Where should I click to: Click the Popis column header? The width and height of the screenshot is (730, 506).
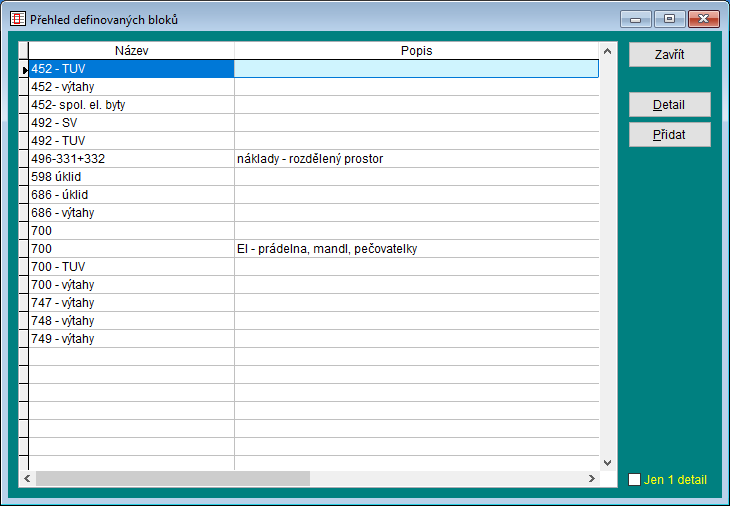coord(416,50)
